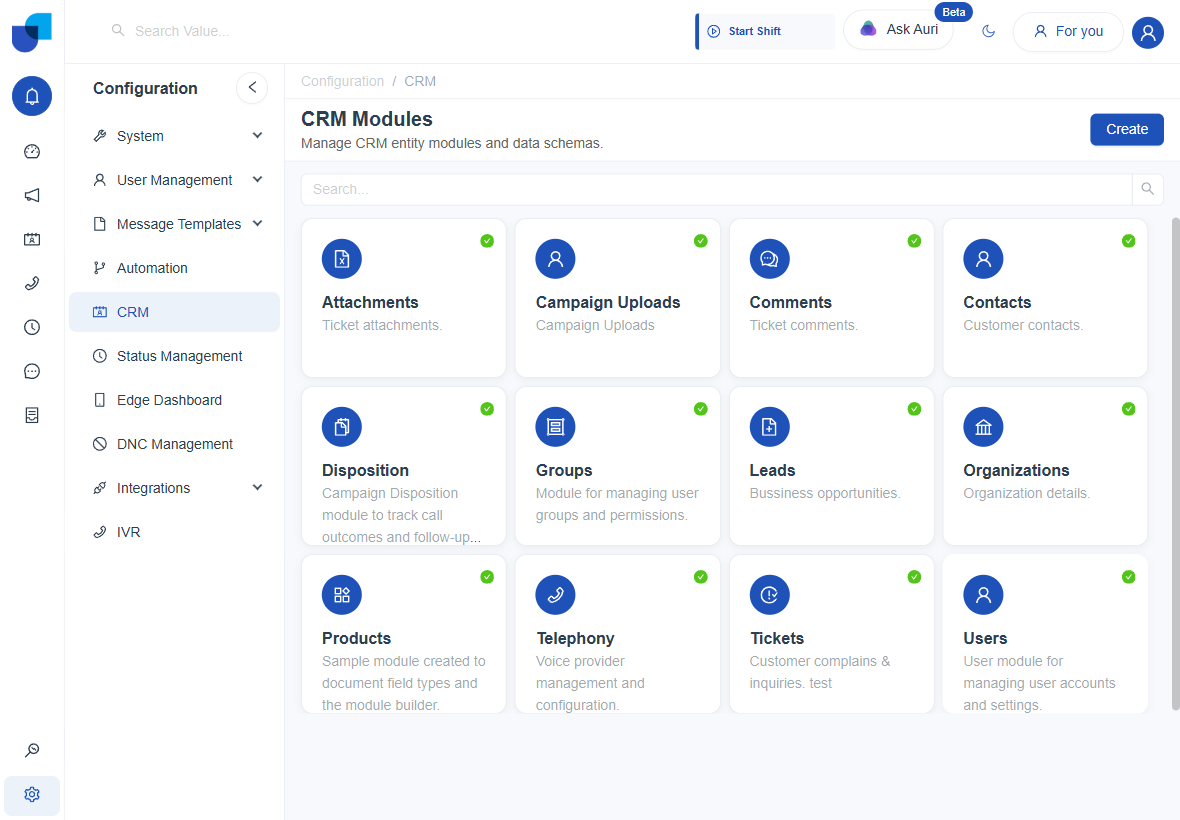Select the CRM menu item

click(175, 312)
